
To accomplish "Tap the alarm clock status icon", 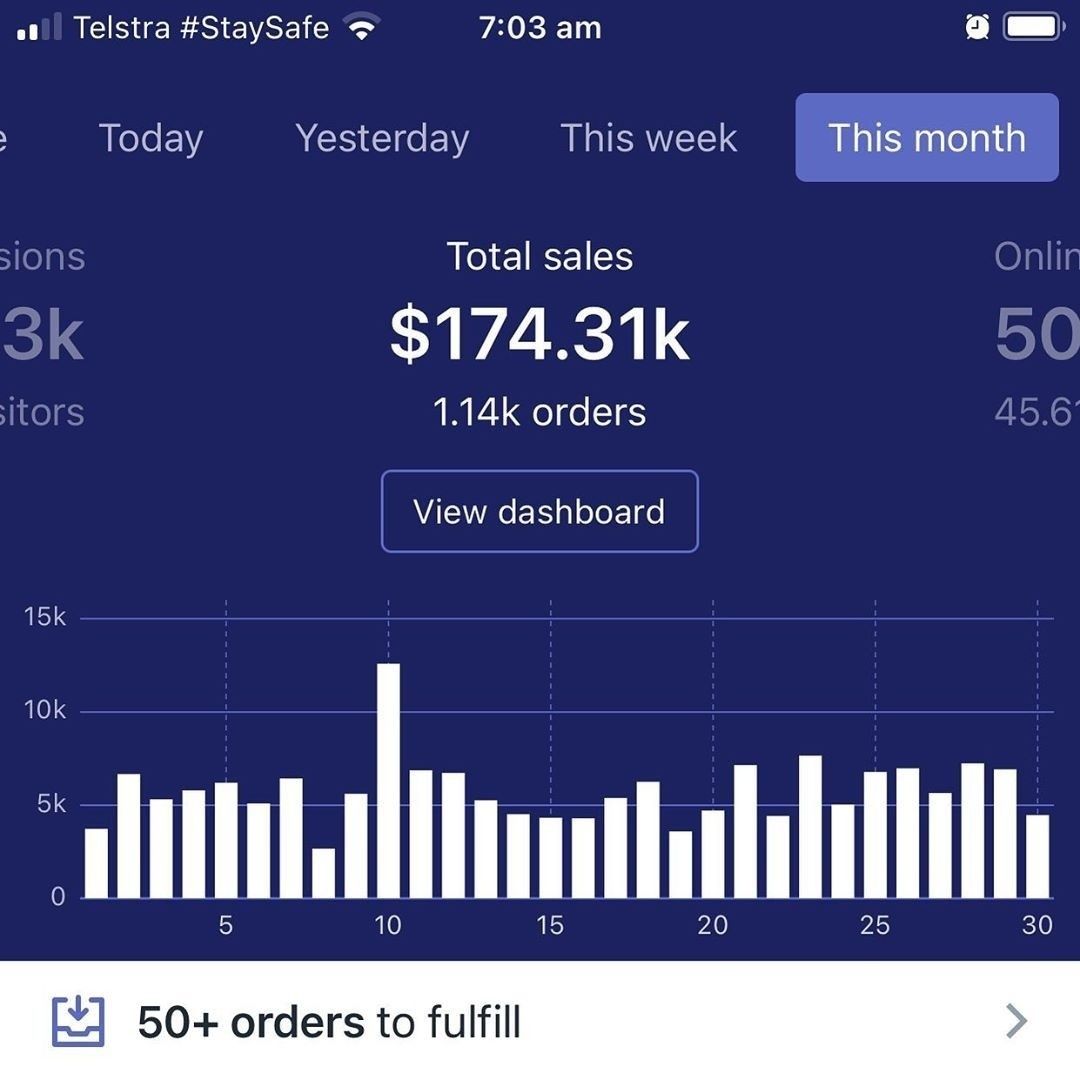I will (x=977, y=27).
